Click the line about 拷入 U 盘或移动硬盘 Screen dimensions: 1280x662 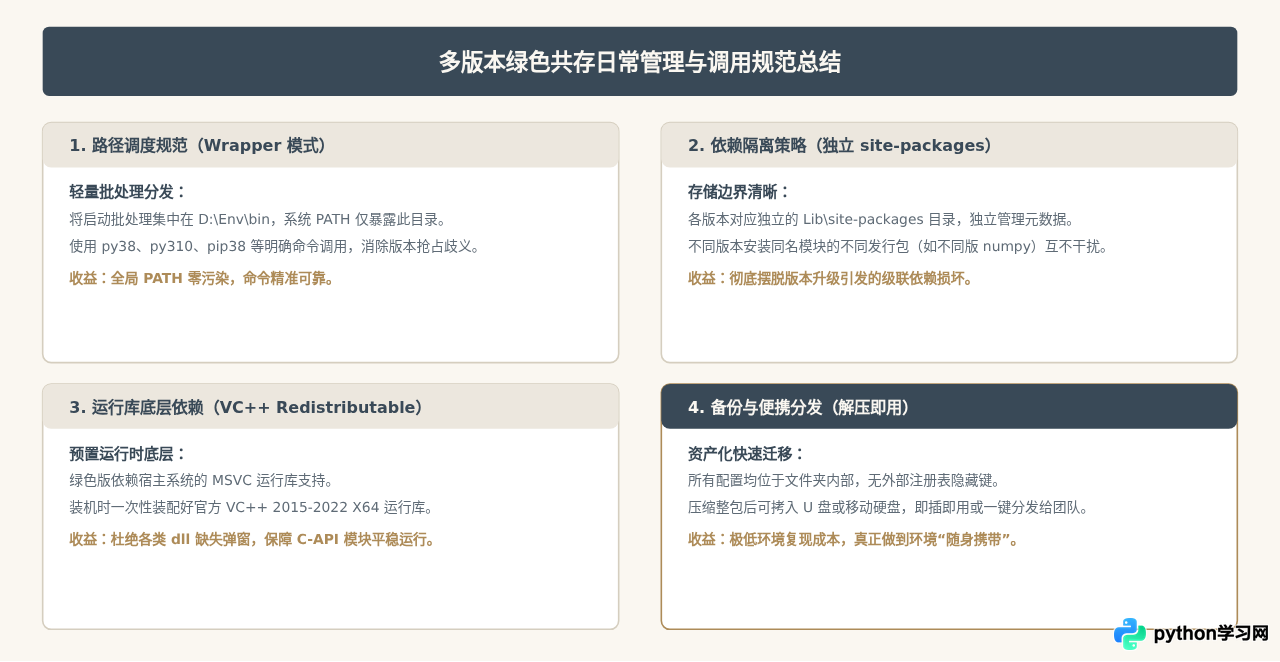pyautogui.click(x=888, y=508)
